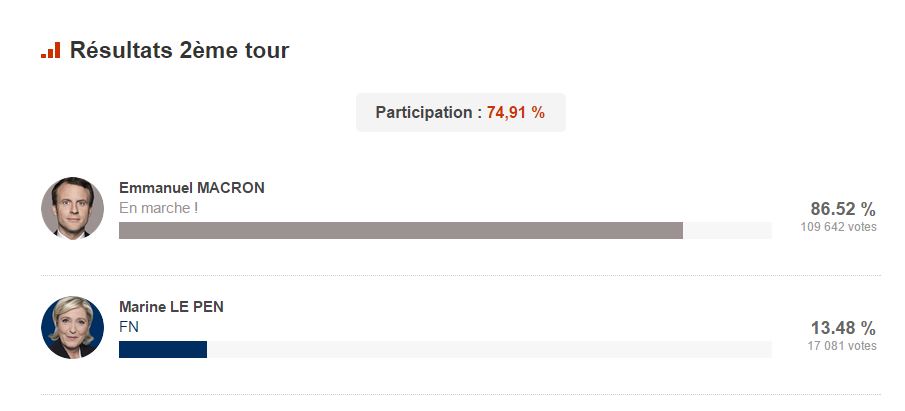Click the empty end of Macron's result bar
The width and height of the screenshot is (905, 411).
pos(727,230)
